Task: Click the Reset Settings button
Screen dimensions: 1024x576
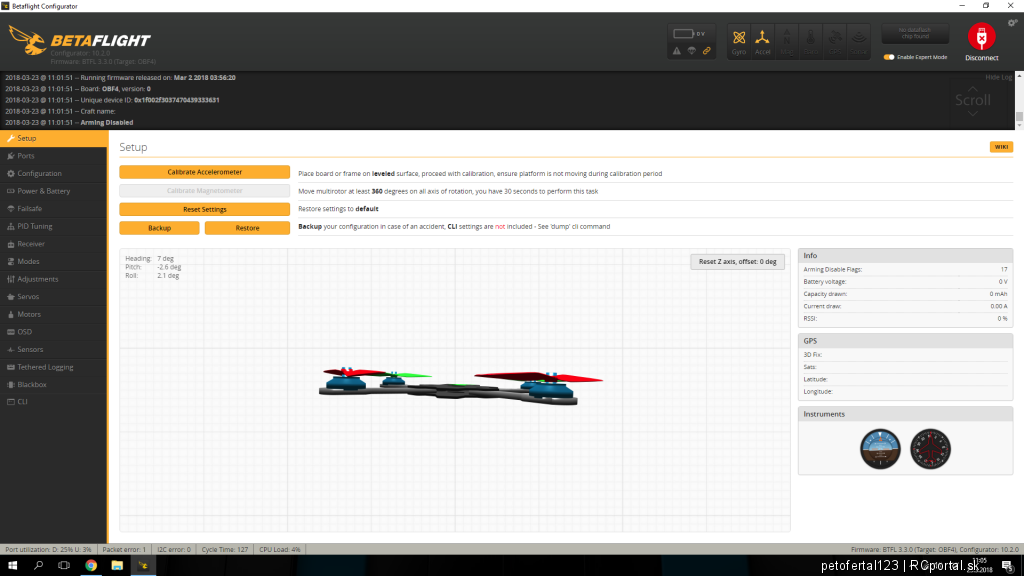Action: coord(204,210)
